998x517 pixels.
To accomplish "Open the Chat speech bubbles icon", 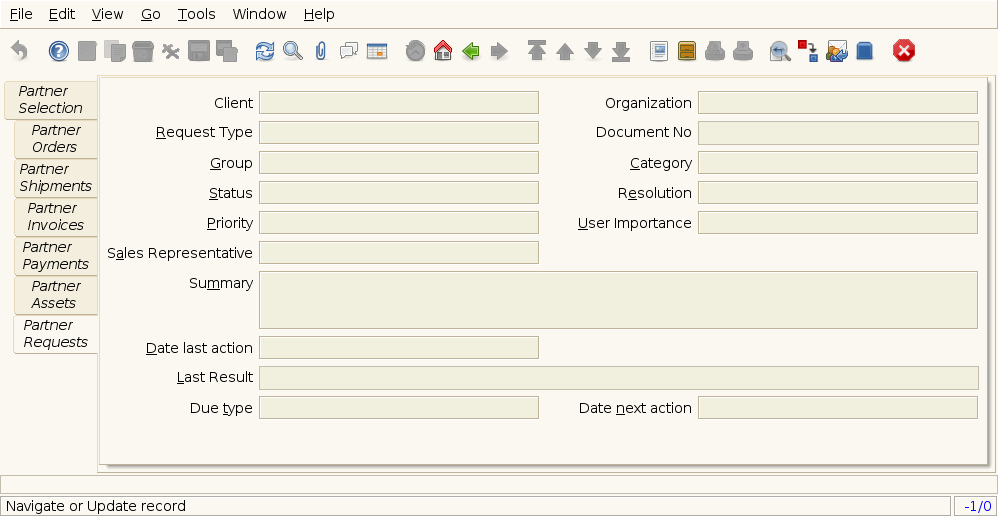I will (348, 51).
